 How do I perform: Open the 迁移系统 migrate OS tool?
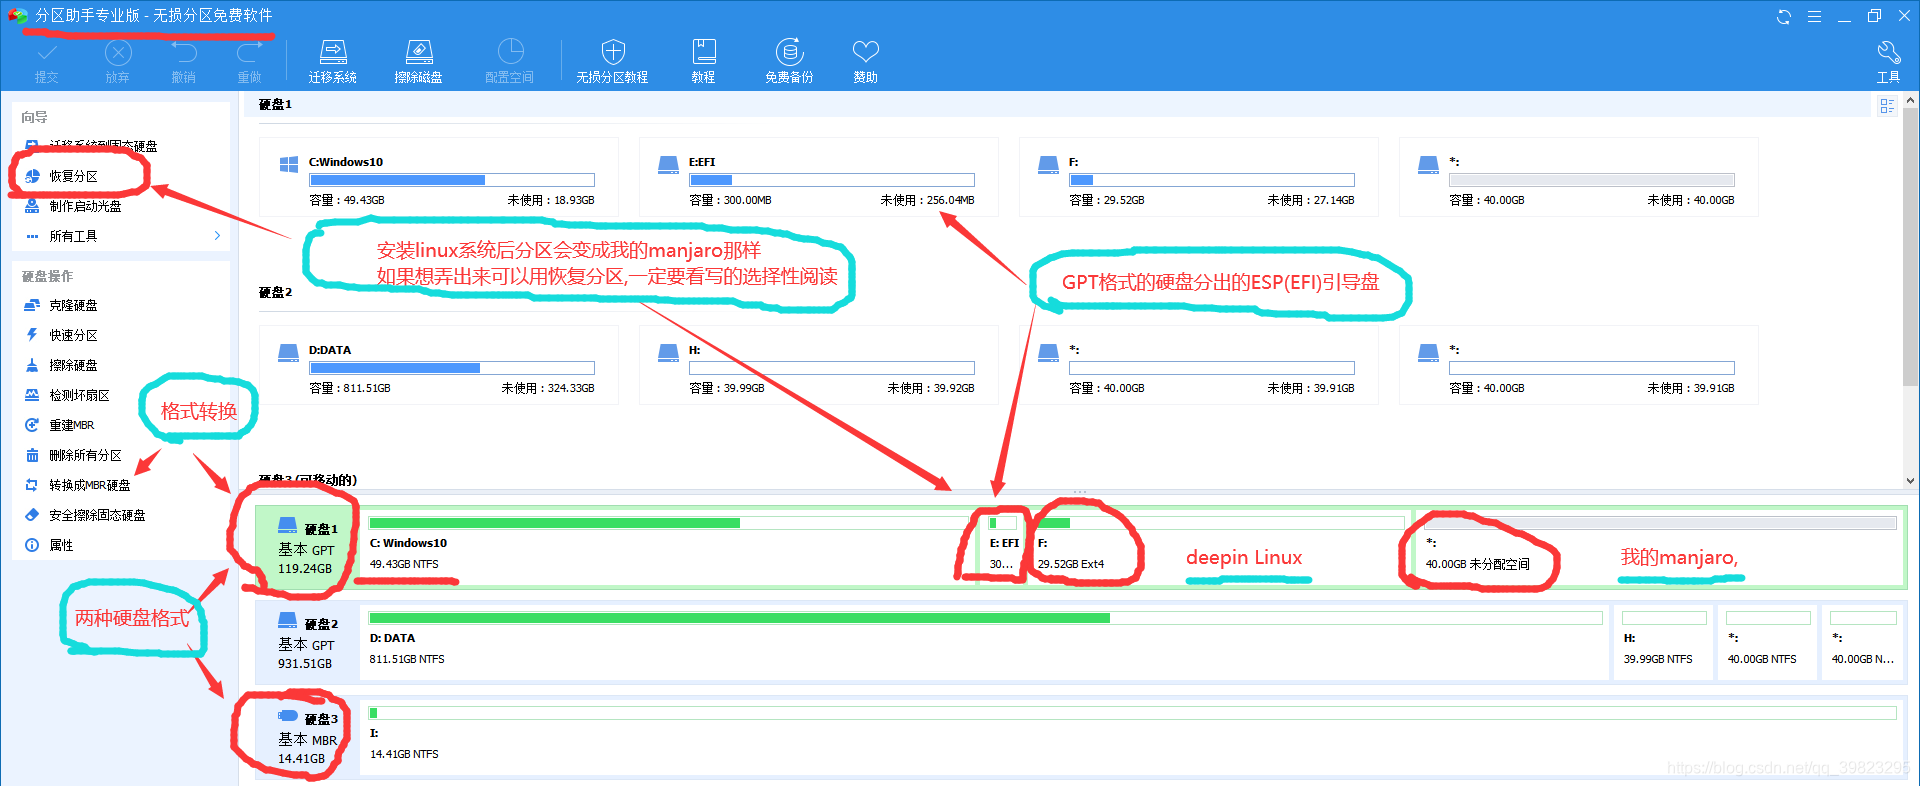[x=333, y=62]
